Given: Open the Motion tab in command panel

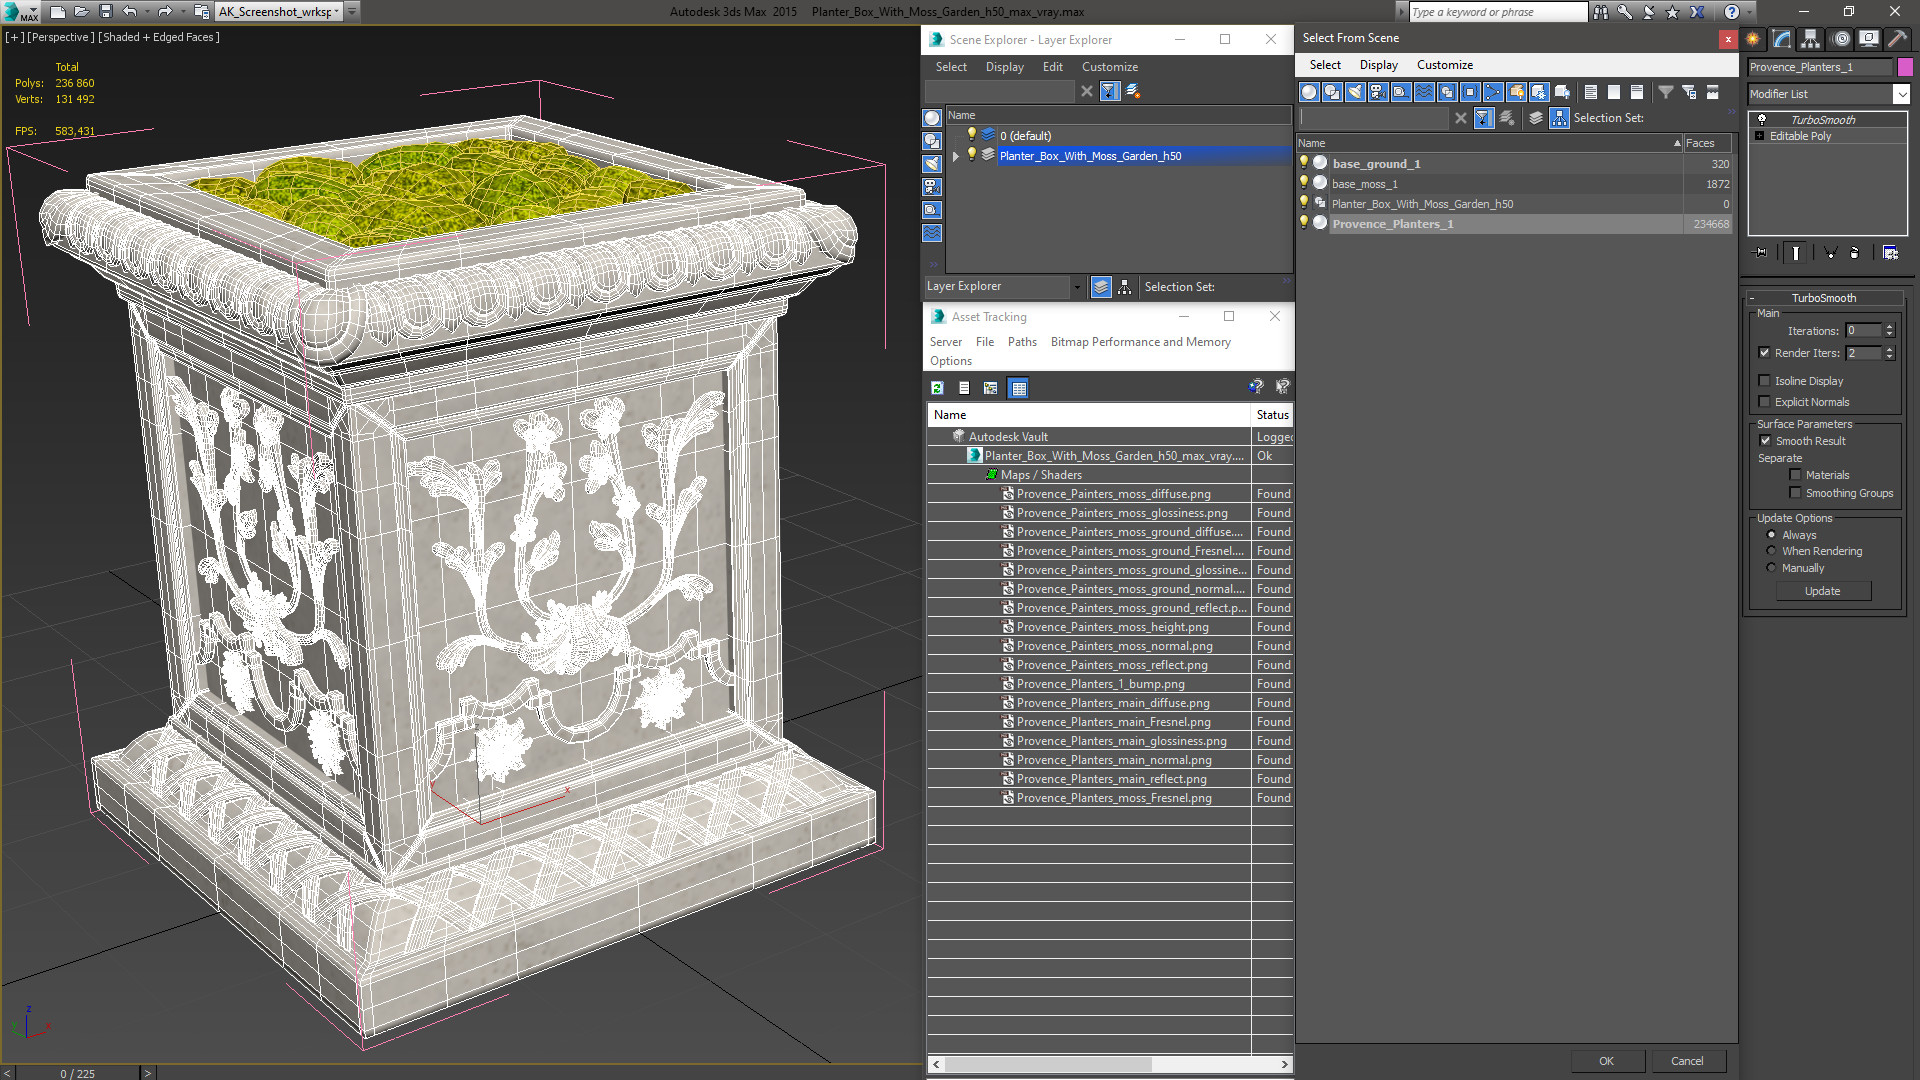Looking at the screenshot, I should (1841, 39).
